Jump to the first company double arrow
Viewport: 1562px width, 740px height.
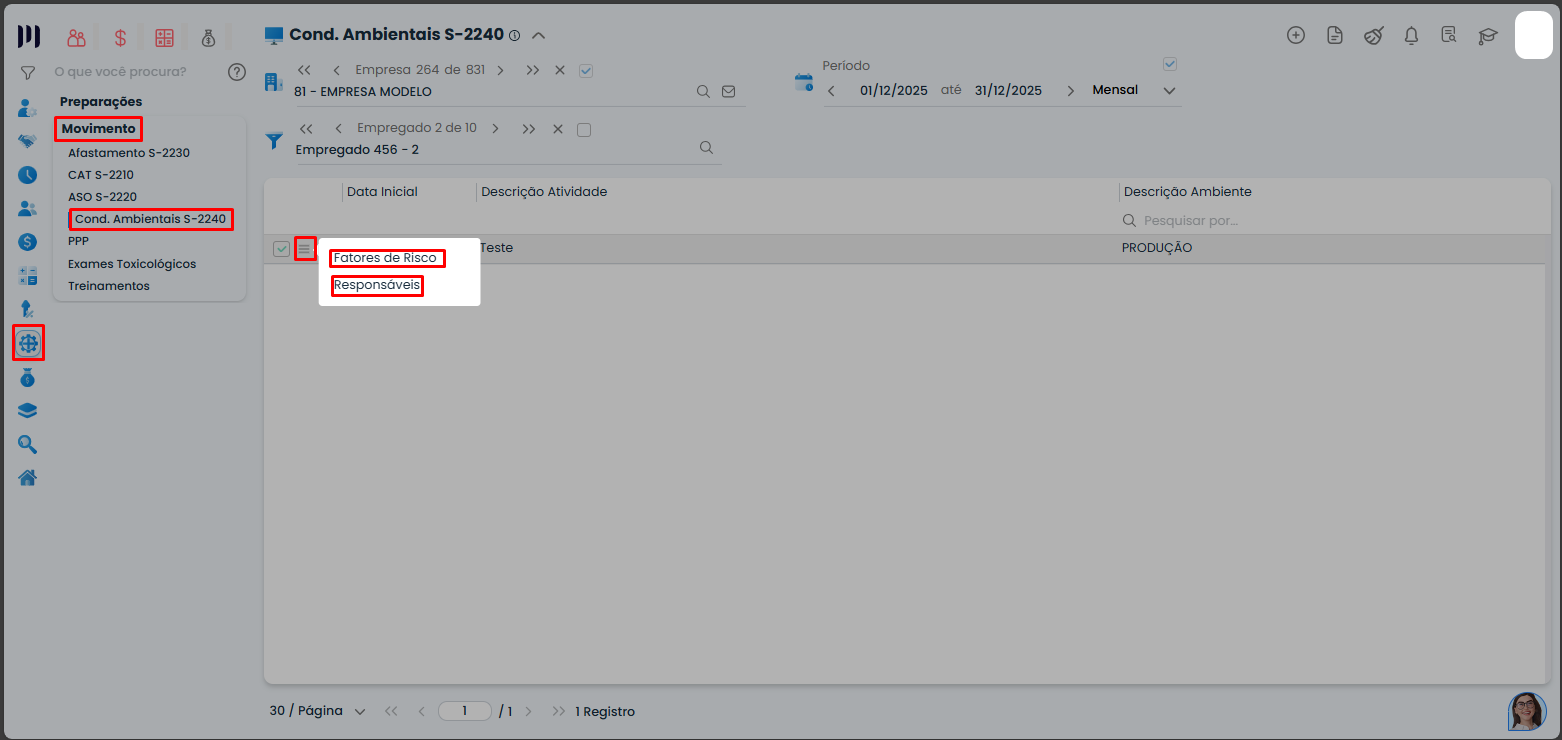click(x=305, y=70)
